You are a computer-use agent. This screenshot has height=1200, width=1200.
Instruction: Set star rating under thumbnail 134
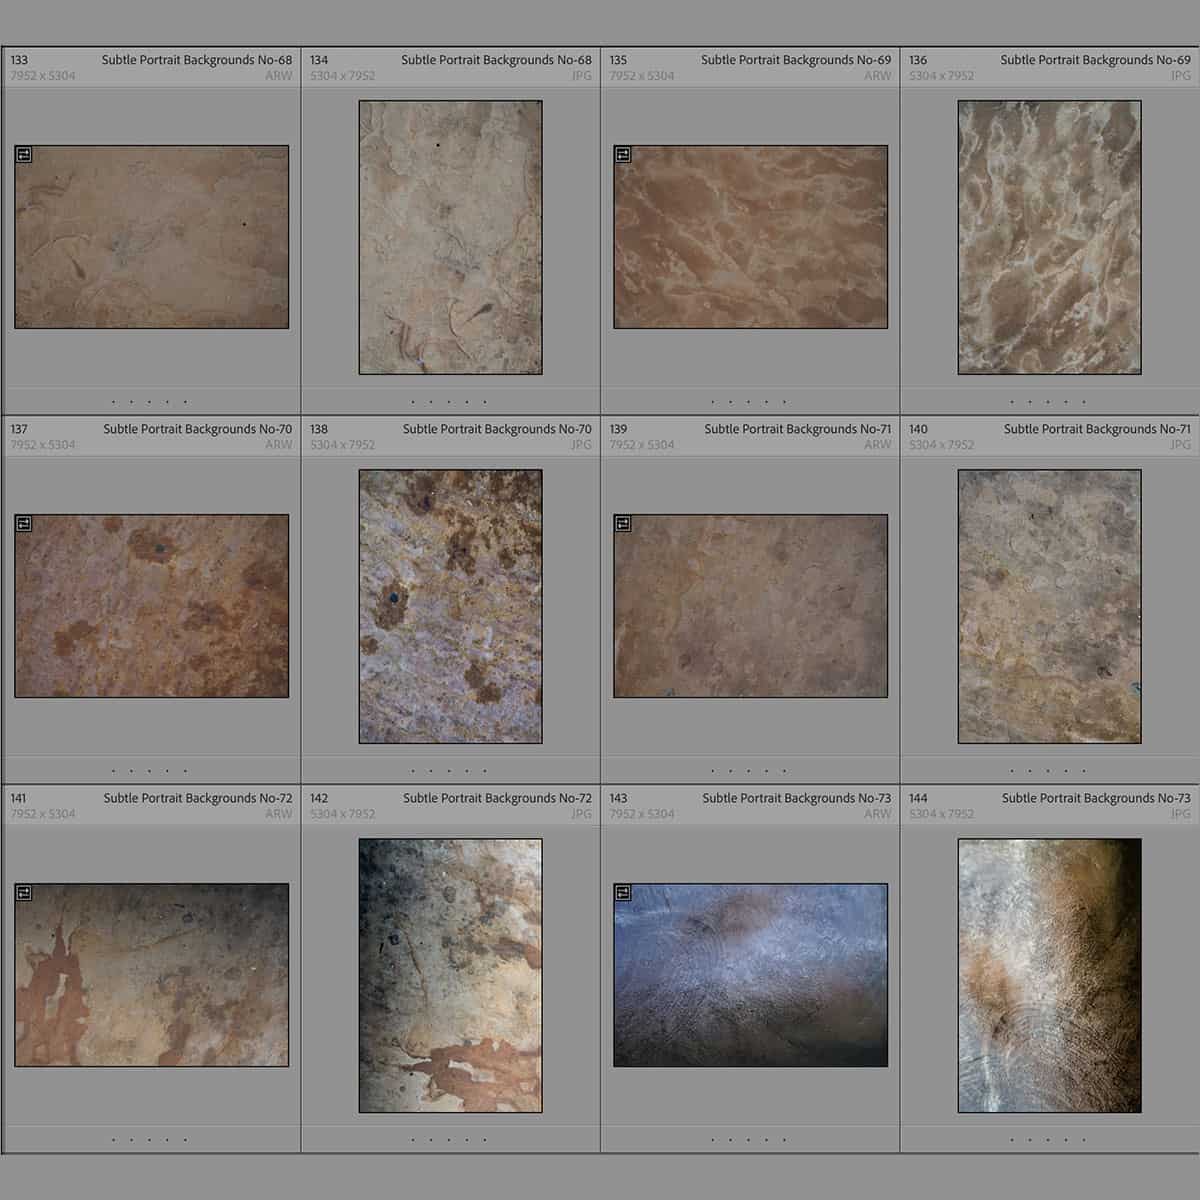click(x=449, y=402)
